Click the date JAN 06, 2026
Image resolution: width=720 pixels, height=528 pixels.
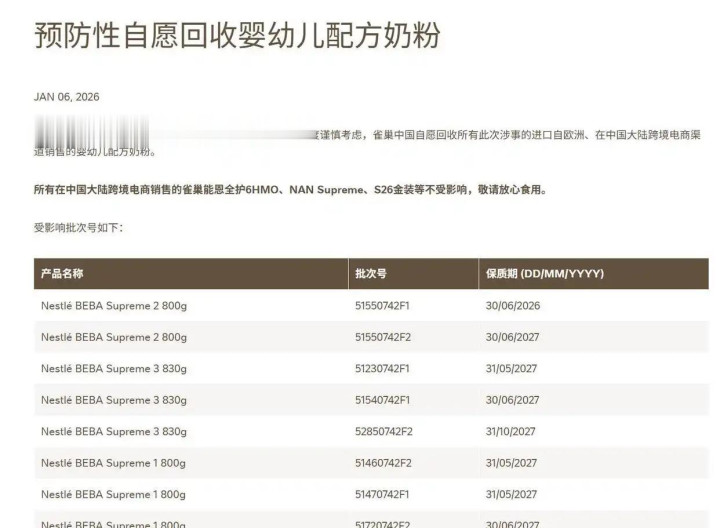[67, 97]
